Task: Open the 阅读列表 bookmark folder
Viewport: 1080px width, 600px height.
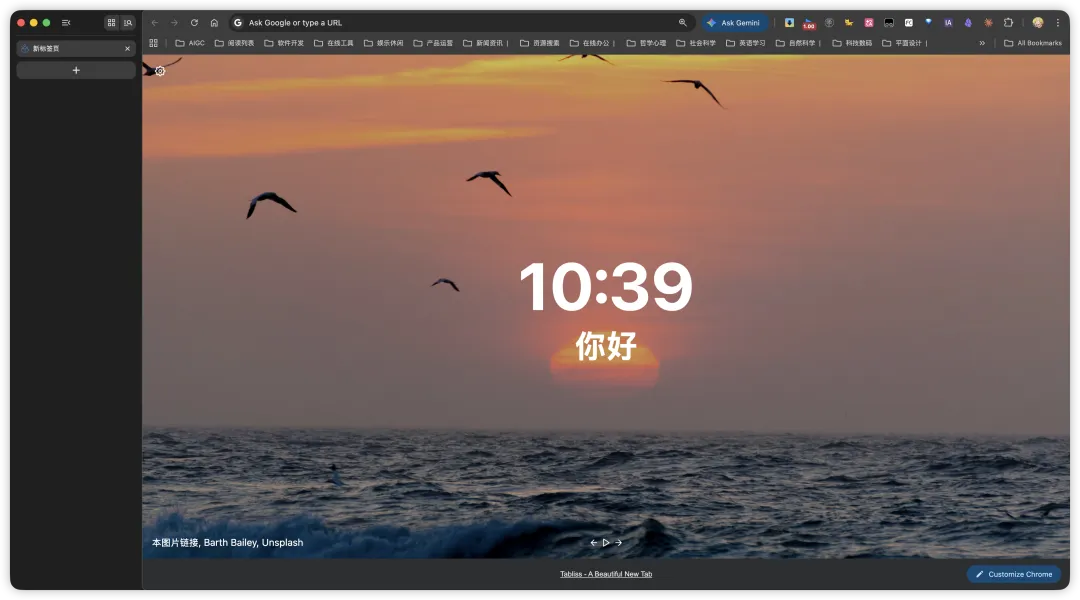Action: click(x=235, y=43)
